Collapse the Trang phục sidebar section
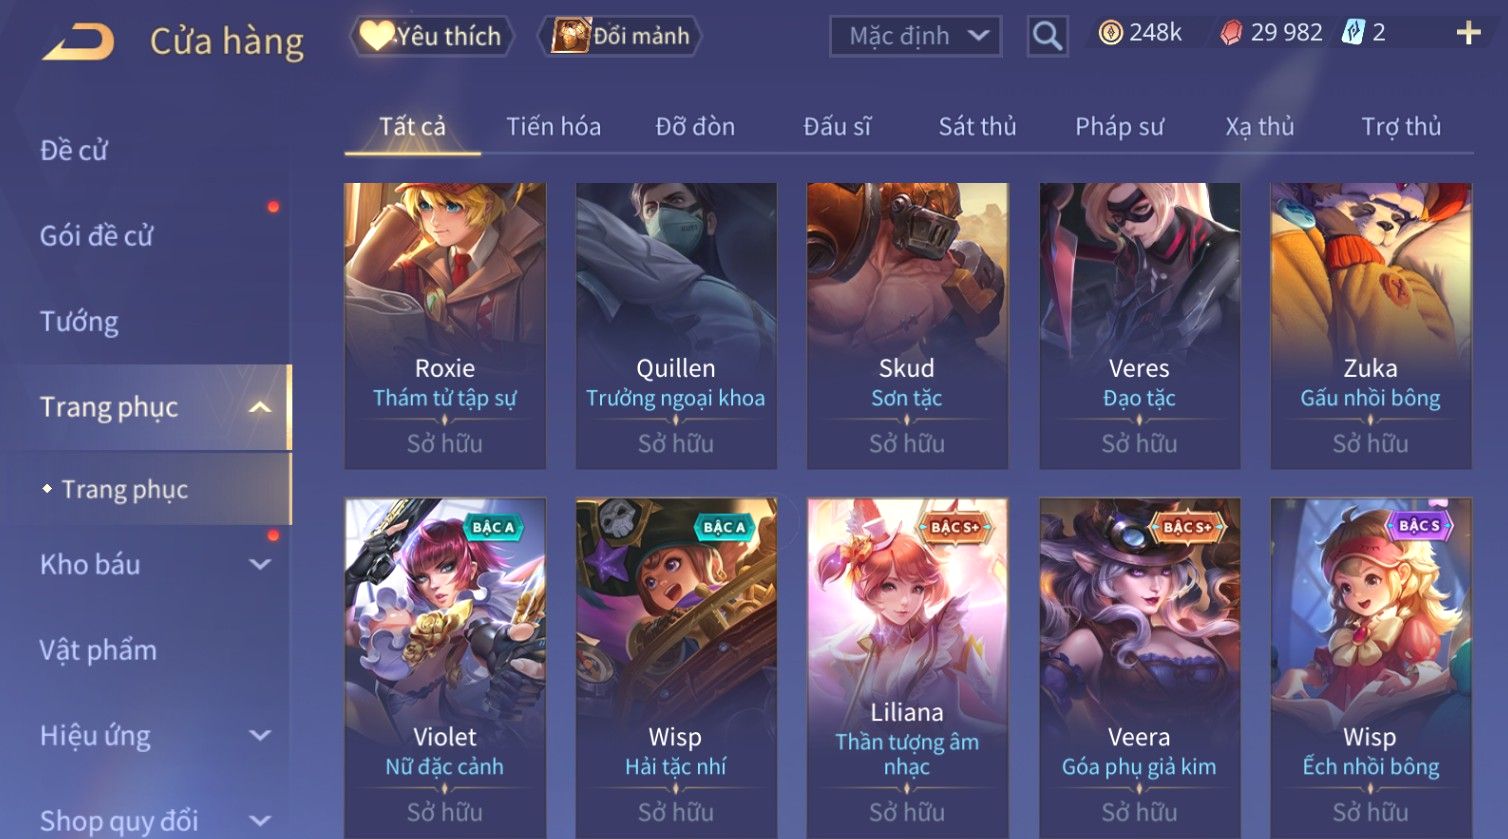 (x=259, y=407)
